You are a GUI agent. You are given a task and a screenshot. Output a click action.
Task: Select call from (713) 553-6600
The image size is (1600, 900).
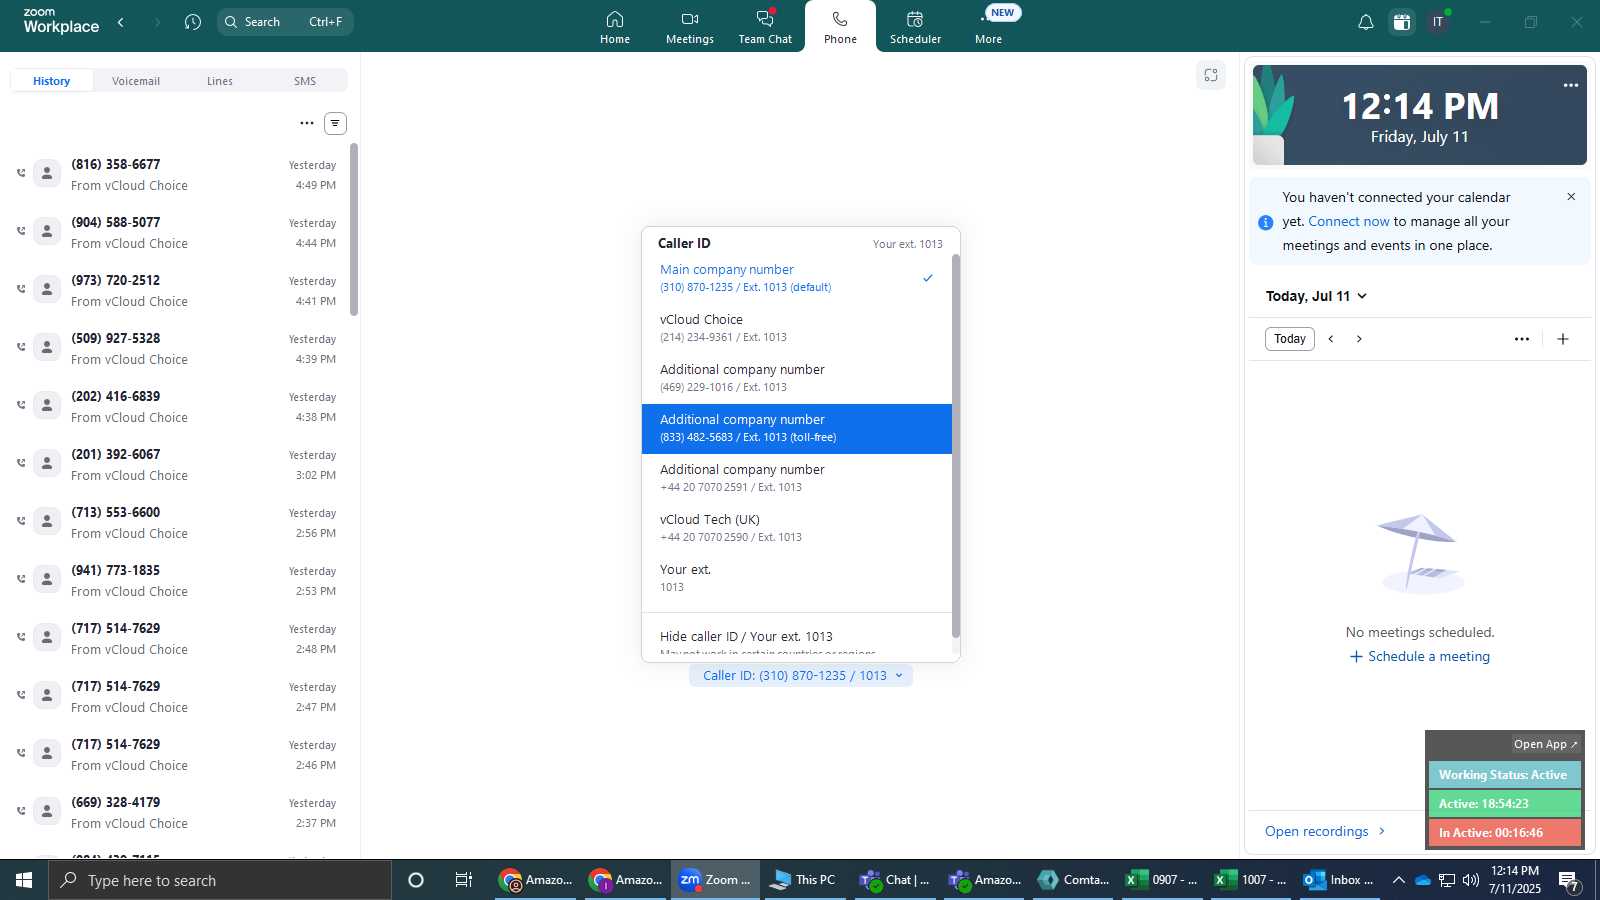[x=178, y=522]
